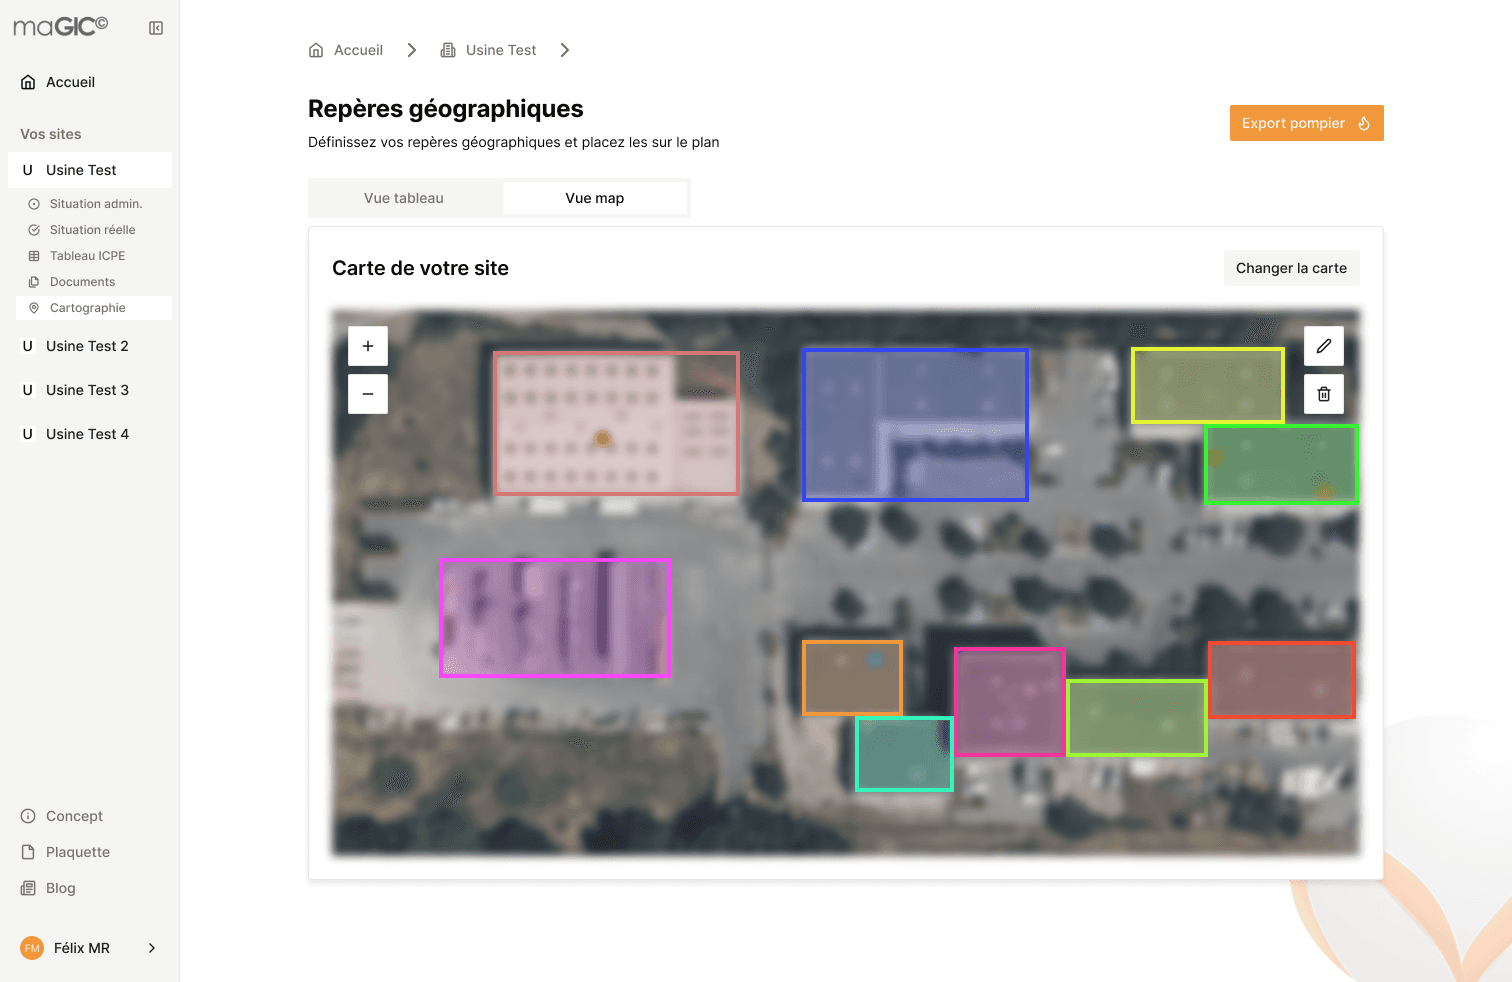Click the flame icon on Export pompier

1364,123
